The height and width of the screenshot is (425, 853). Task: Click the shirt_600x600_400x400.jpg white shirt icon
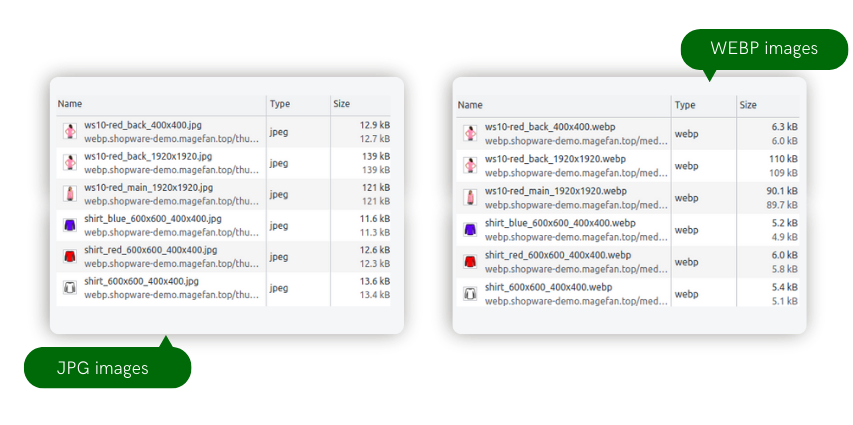[70, 288]
